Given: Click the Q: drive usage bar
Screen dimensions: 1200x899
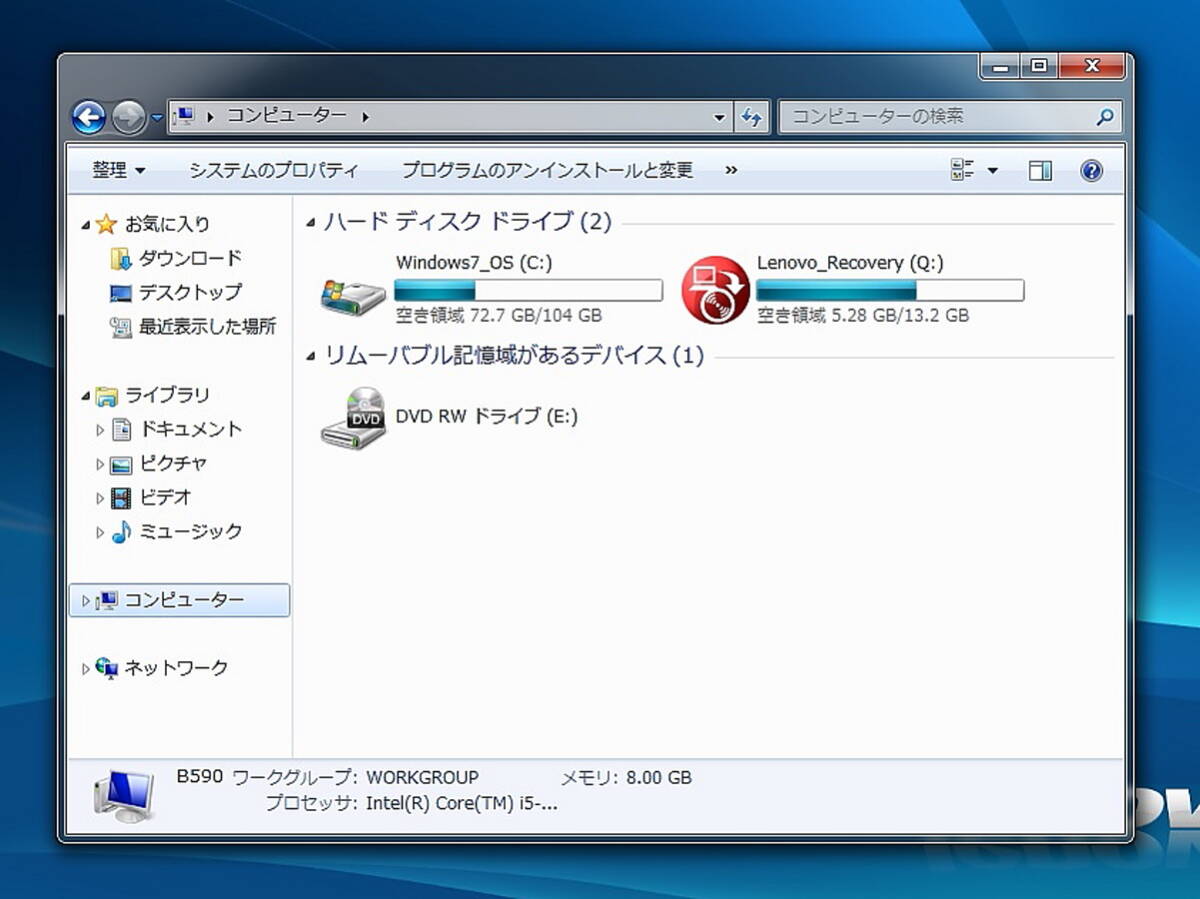Looking at the screenshot, I should point(889,290).
